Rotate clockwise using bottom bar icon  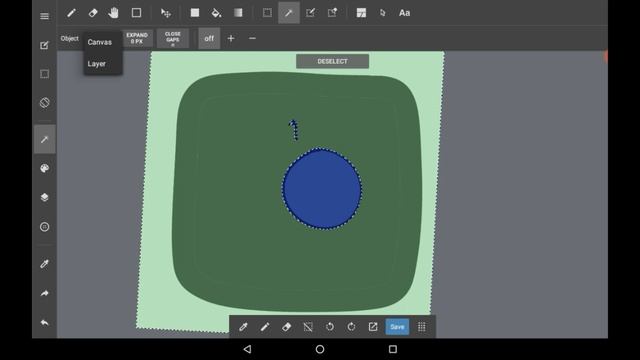(x=351, y=327)
